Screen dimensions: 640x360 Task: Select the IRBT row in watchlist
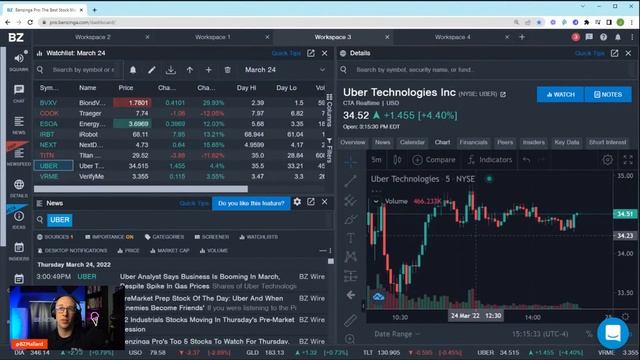tap(180, 134)
